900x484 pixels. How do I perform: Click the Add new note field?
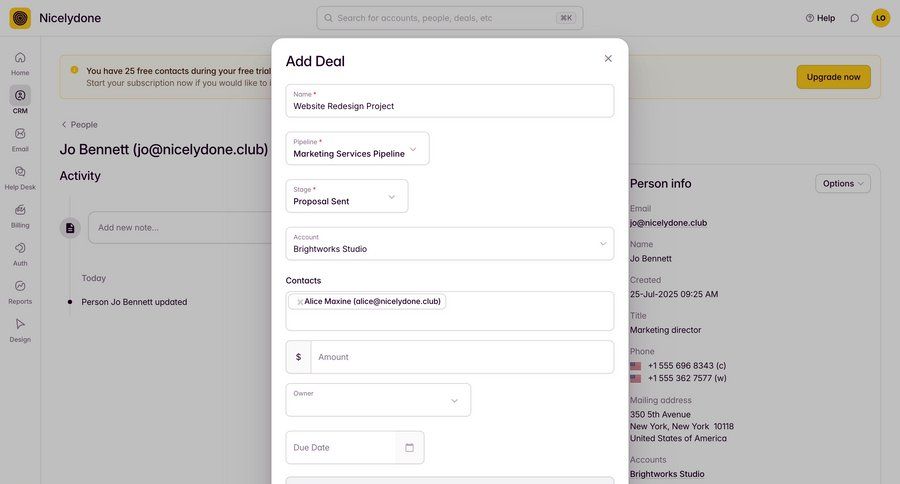180,227
